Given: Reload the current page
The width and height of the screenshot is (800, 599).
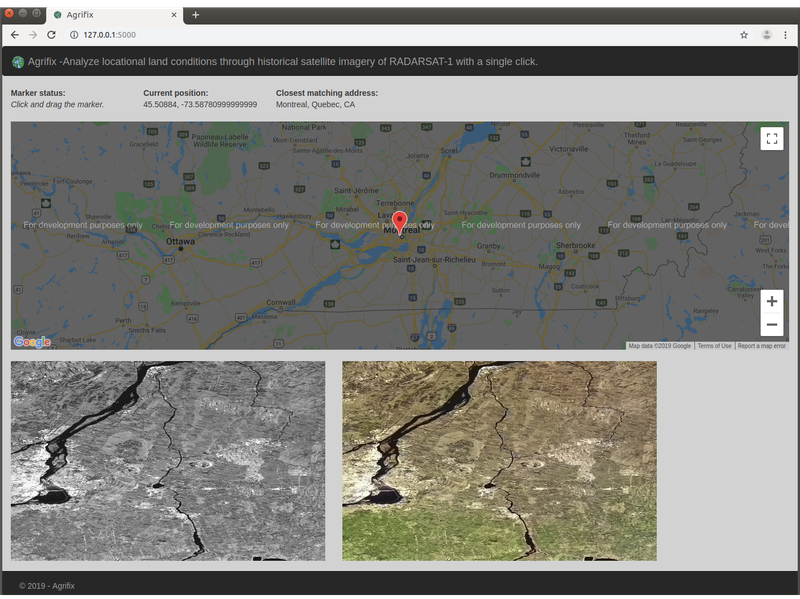Looking at the screenshot, I should tap(51, 34).
